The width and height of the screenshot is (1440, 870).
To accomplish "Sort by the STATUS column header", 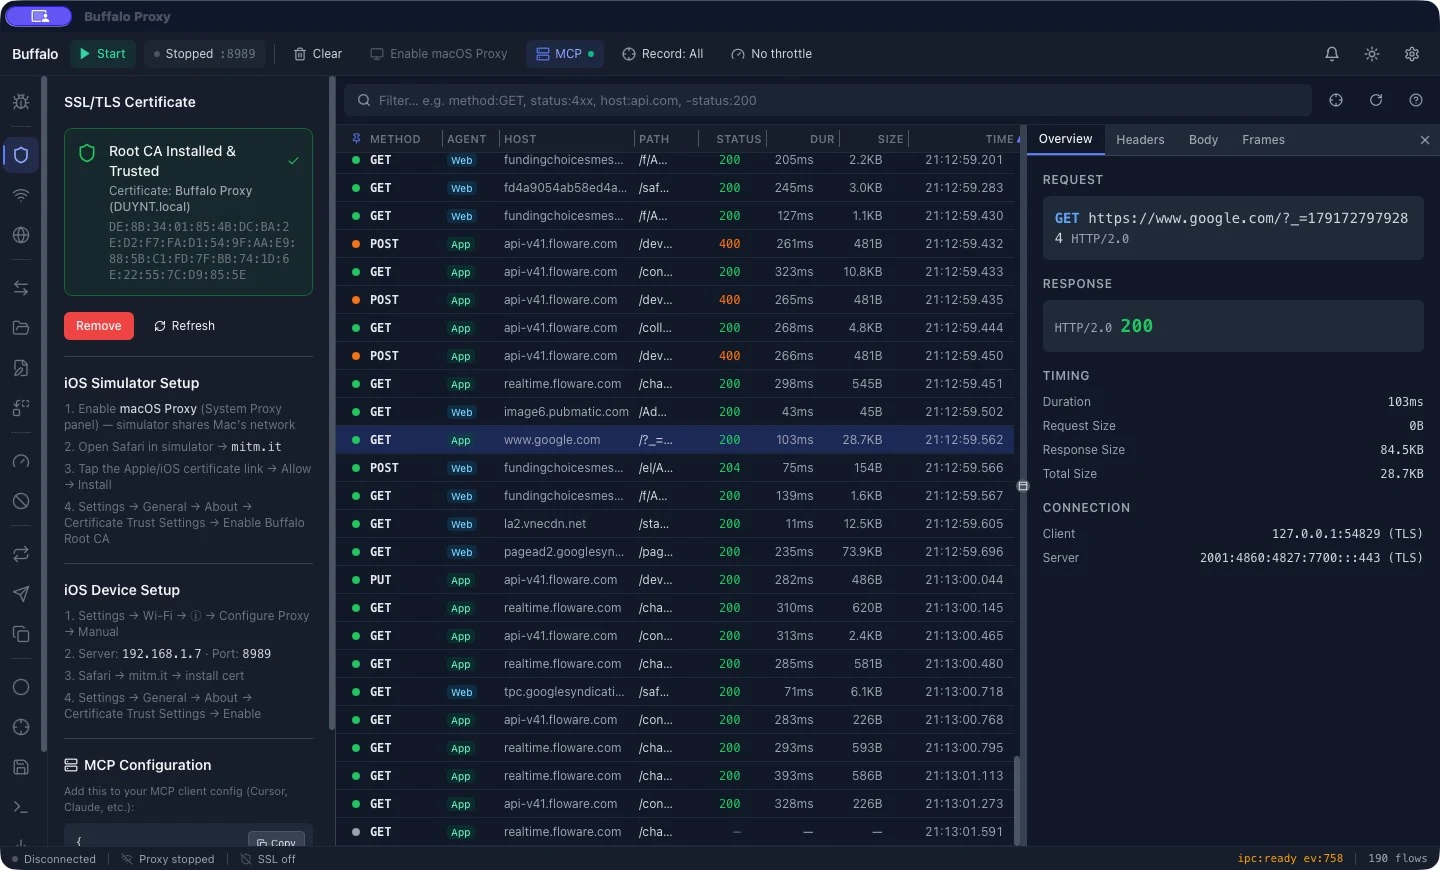I will pyautogui.click(x=739, y=139).
